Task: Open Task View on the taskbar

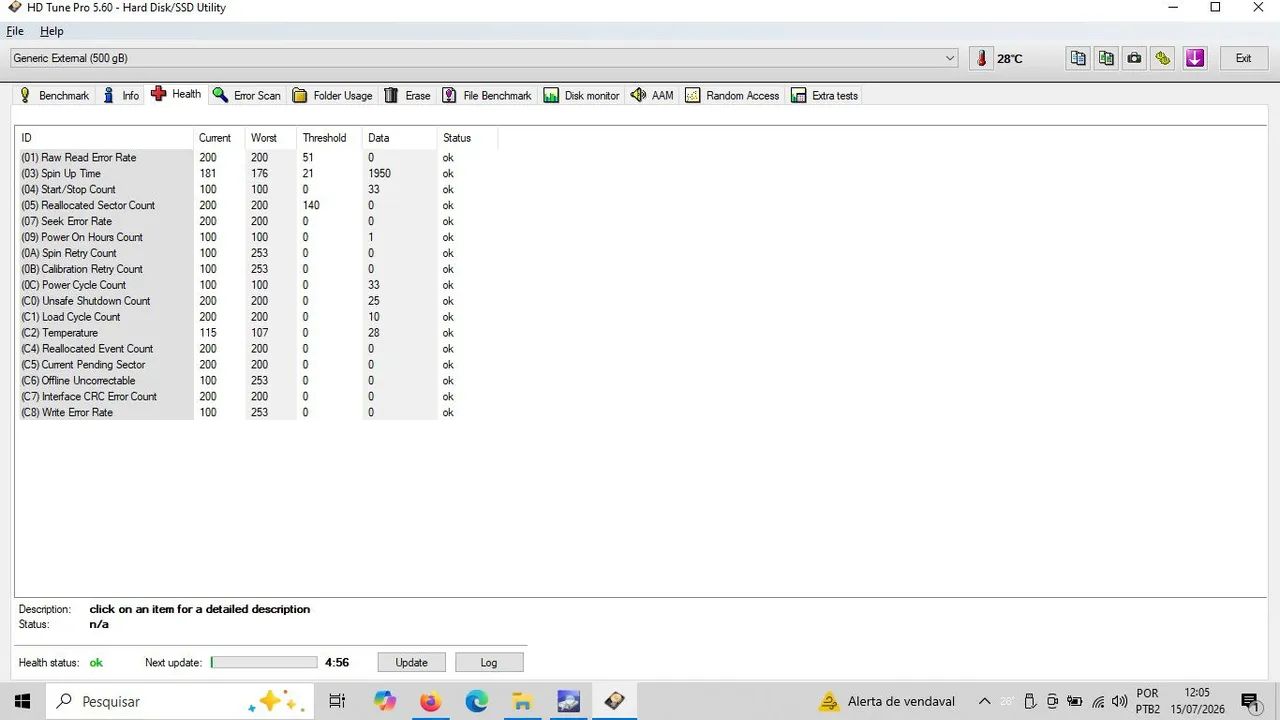Action: click(x=337, y=701)
